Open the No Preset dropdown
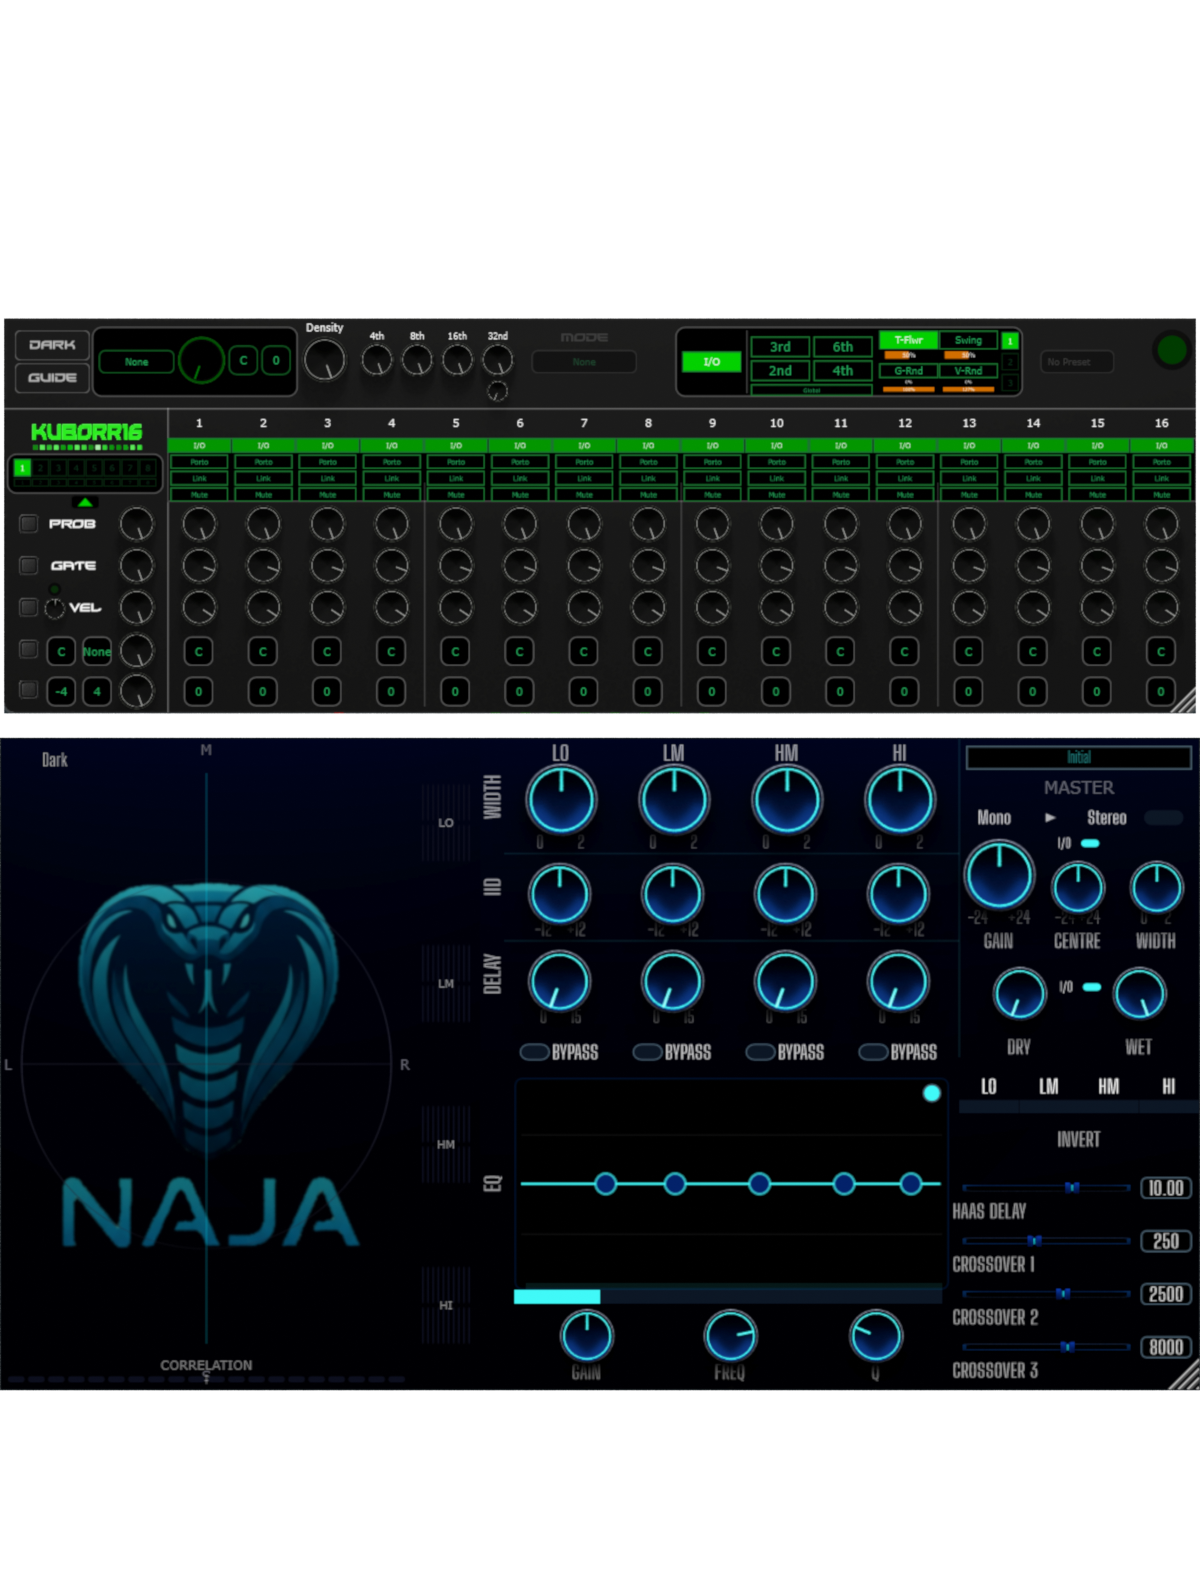1200x1580 pixels. [x=1077, y=362]
